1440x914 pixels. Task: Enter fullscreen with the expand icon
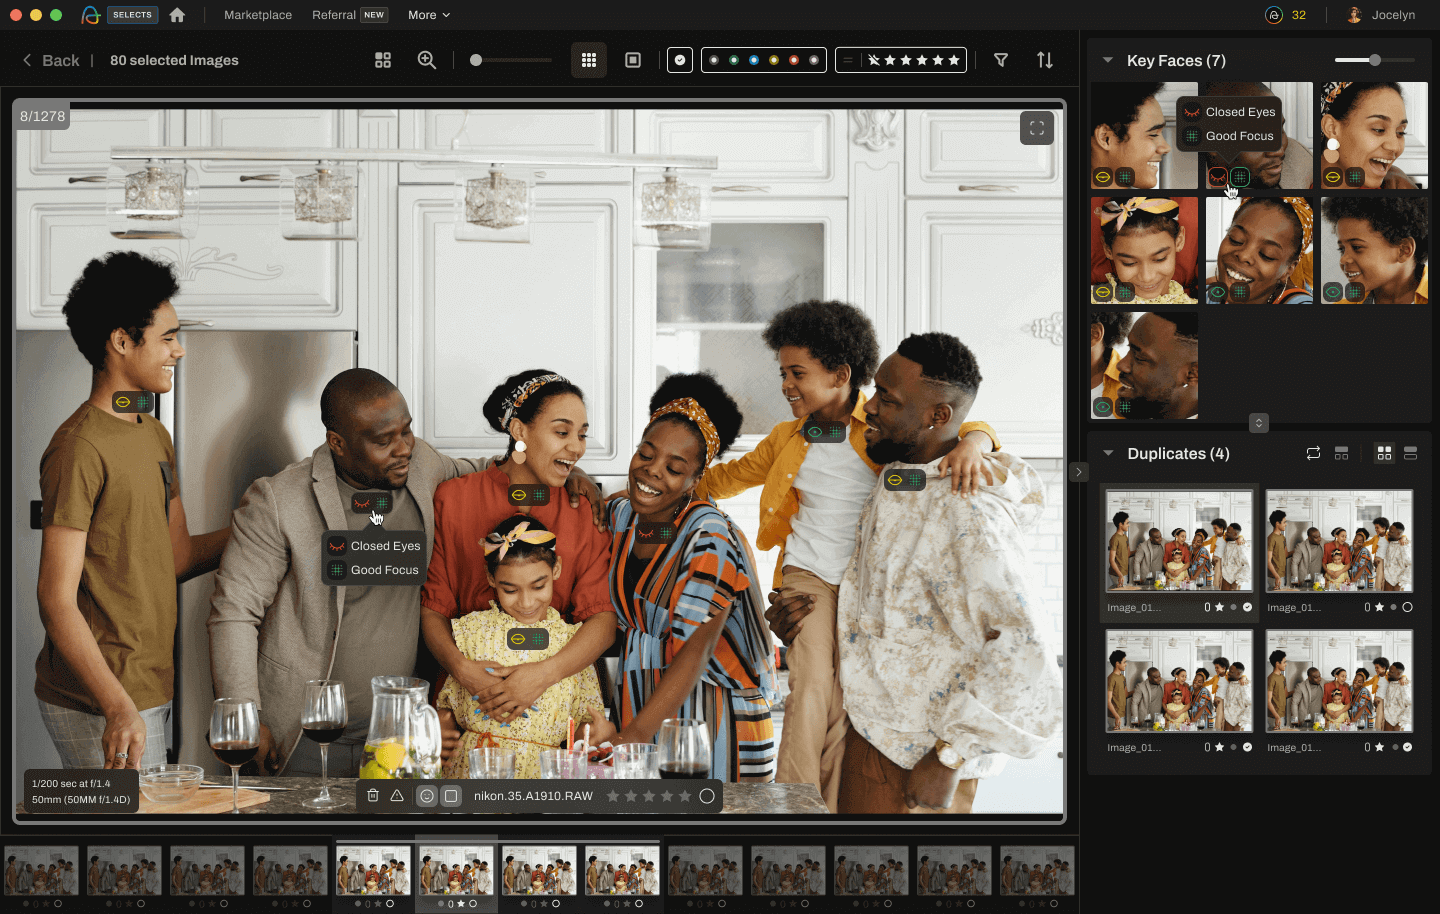click(1036, 128)
